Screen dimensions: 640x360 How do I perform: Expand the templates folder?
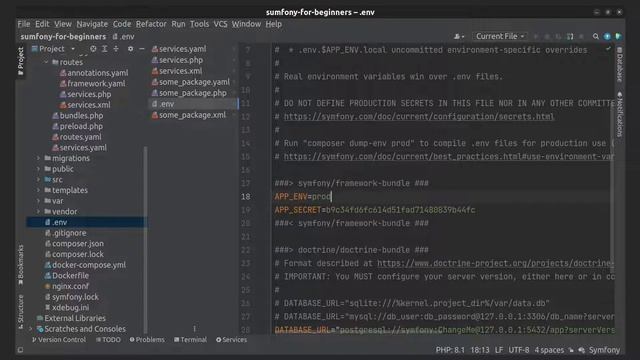pyautogui.click(x=38, y=190)
